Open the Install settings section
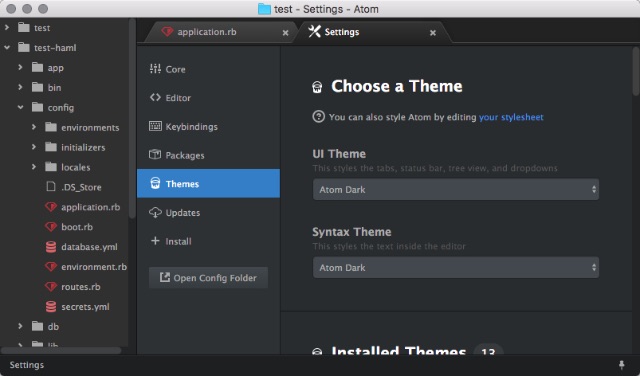 click(208, 241)
